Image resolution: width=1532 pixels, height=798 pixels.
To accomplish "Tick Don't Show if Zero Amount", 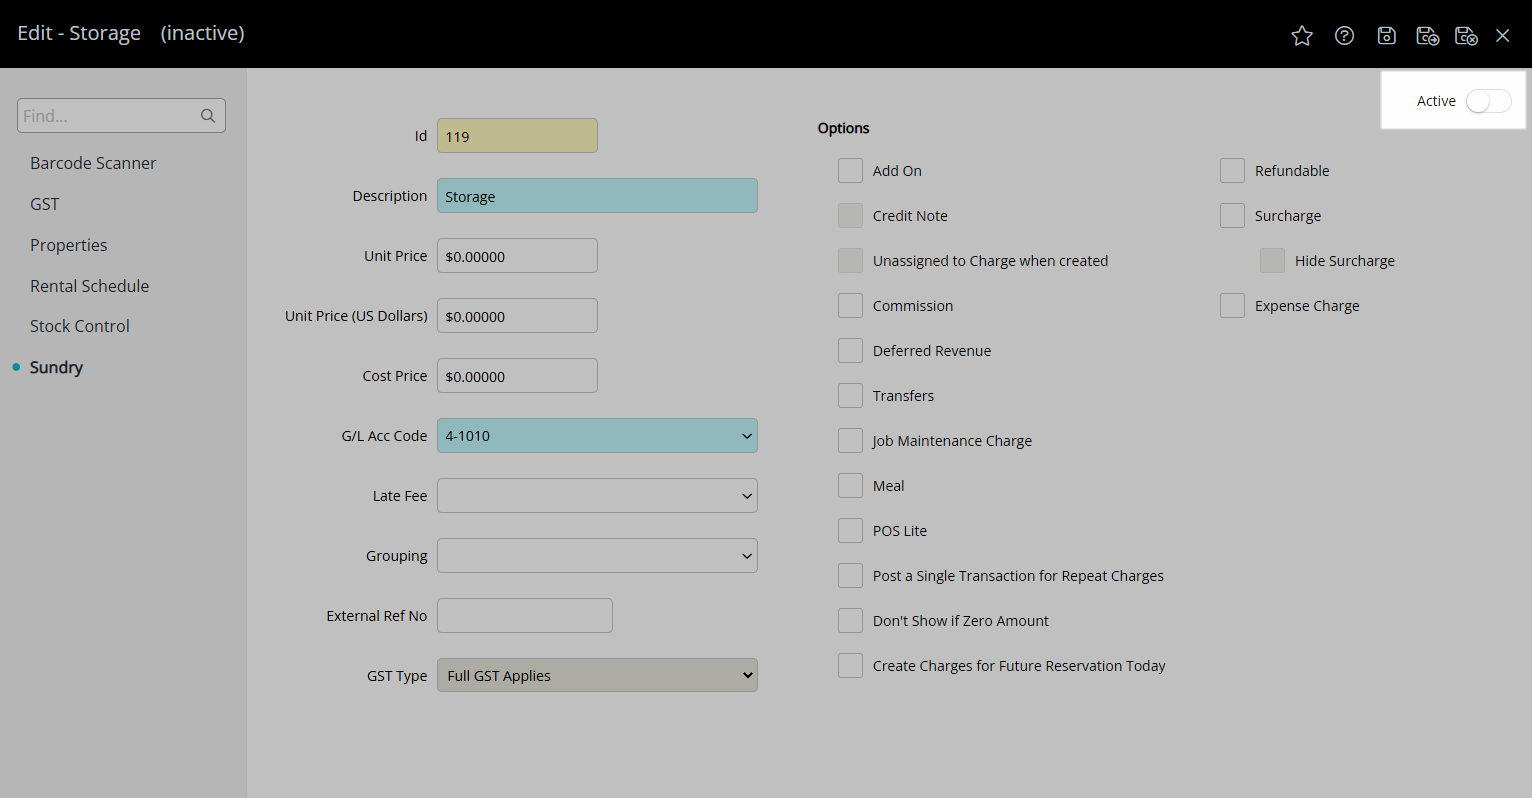I will coord(850,621).
